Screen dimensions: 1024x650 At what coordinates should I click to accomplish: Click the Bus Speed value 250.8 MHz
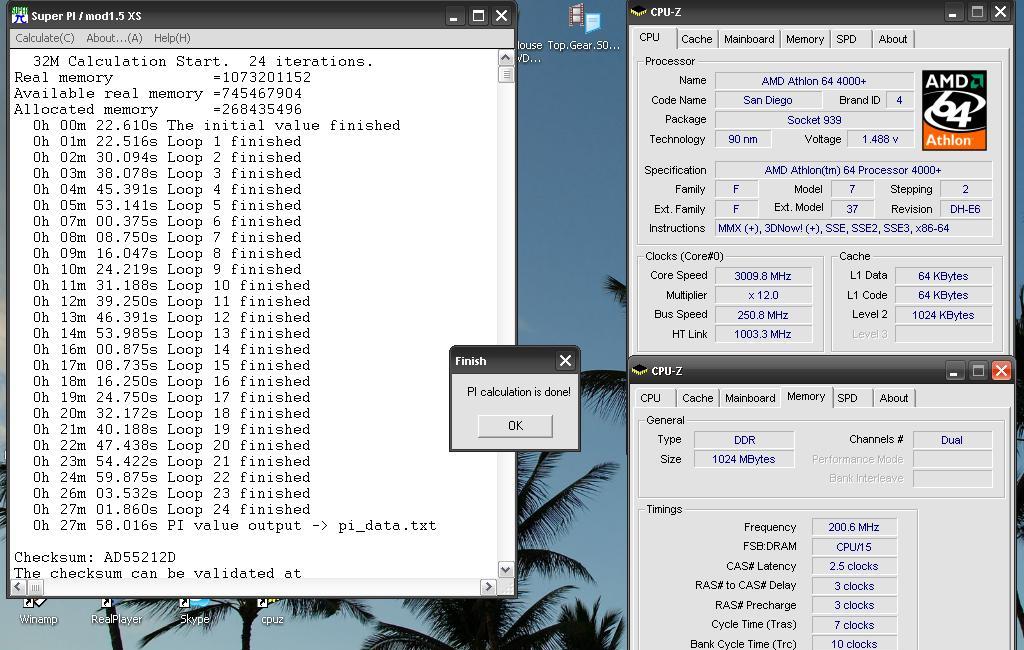(x=763, y=315)
